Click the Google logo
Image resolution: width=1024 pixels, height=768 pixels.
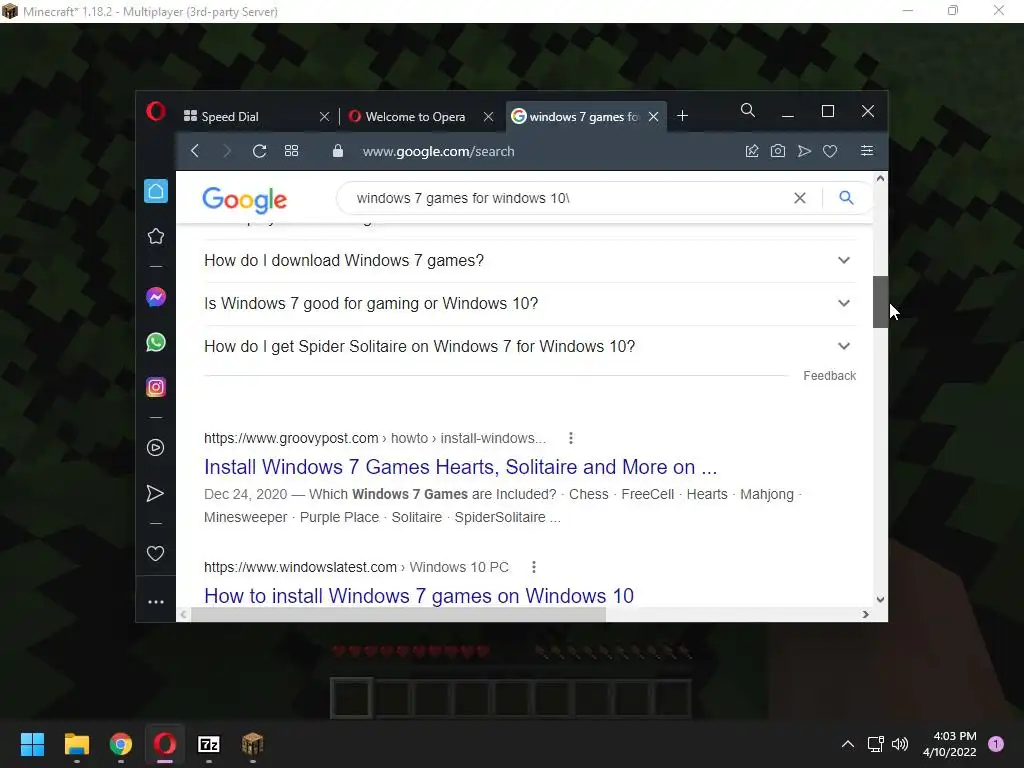pyautogui.click(x=244, y=200)
